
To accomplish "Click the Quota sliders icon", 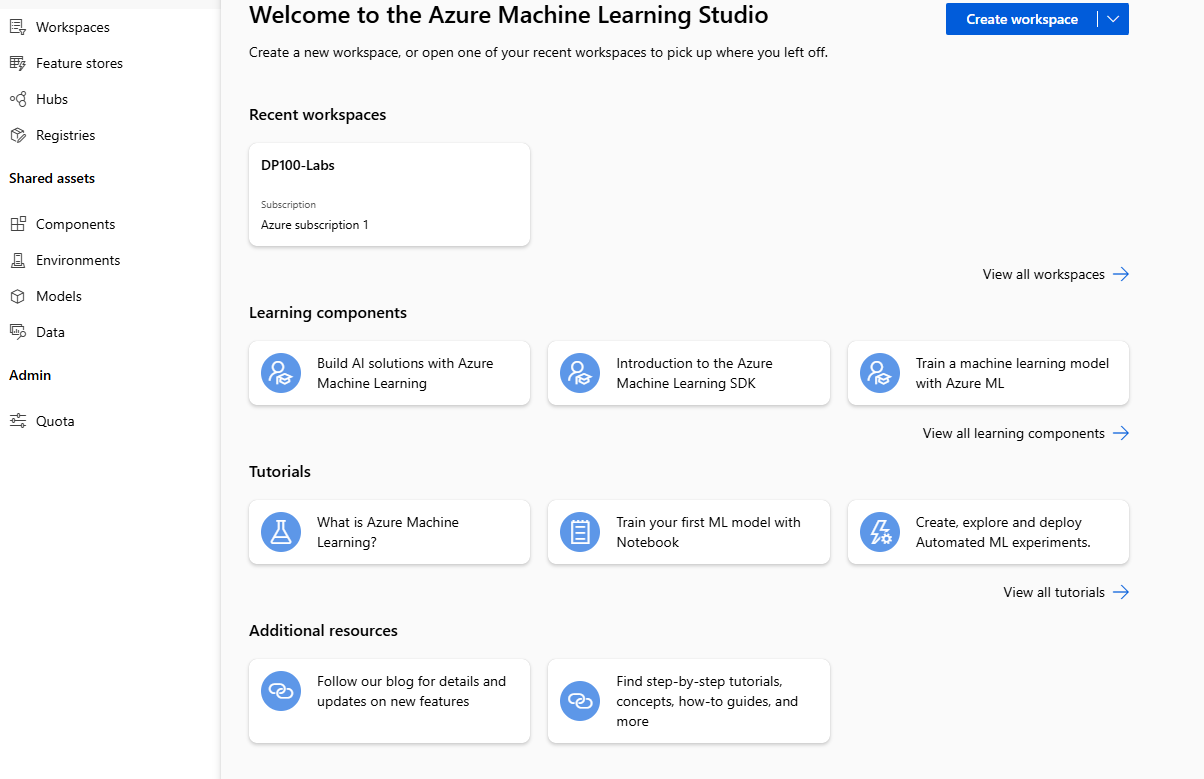I will 17,421.
